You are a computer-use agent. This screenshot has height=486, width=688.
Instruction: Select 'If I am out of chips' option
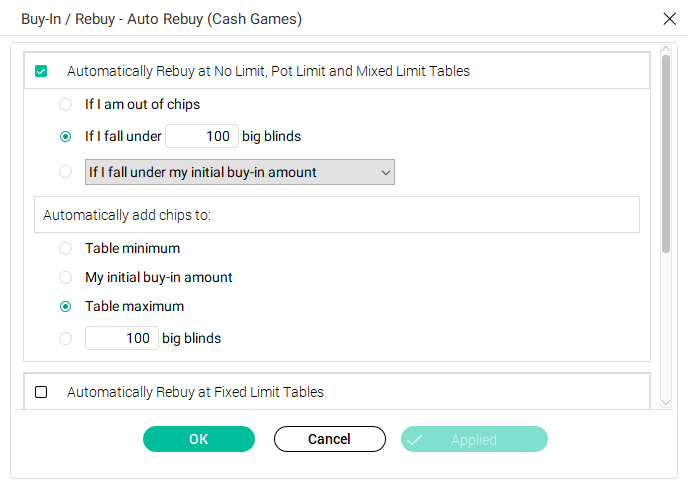click(x=66, y=104)
